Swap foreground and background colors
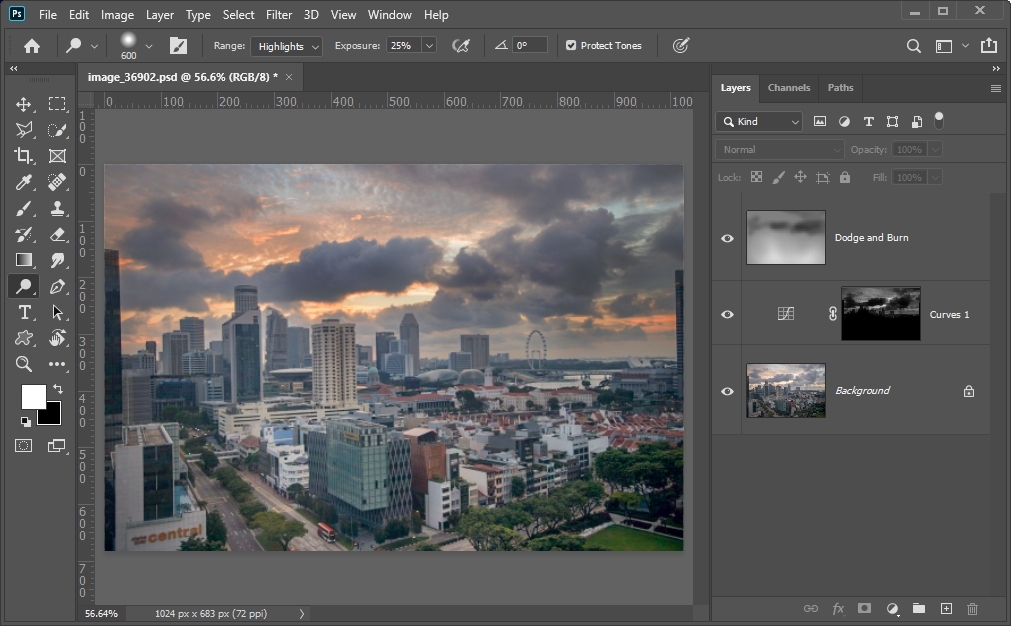1011x626 pixels. click(x=58, y=389)
